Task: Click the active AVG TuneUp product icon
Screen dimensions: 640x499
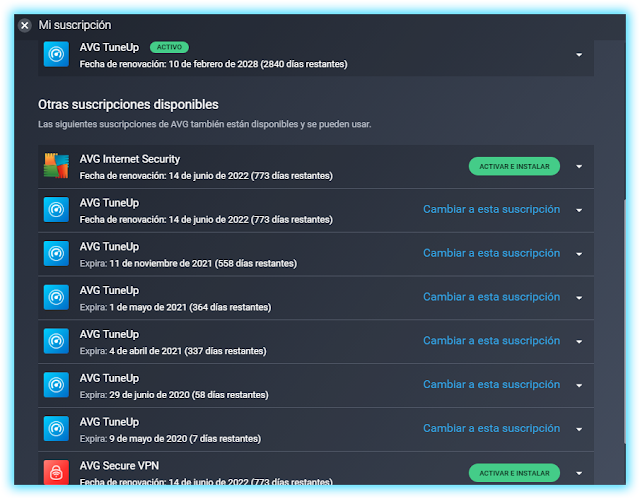Action: point(56,54)
